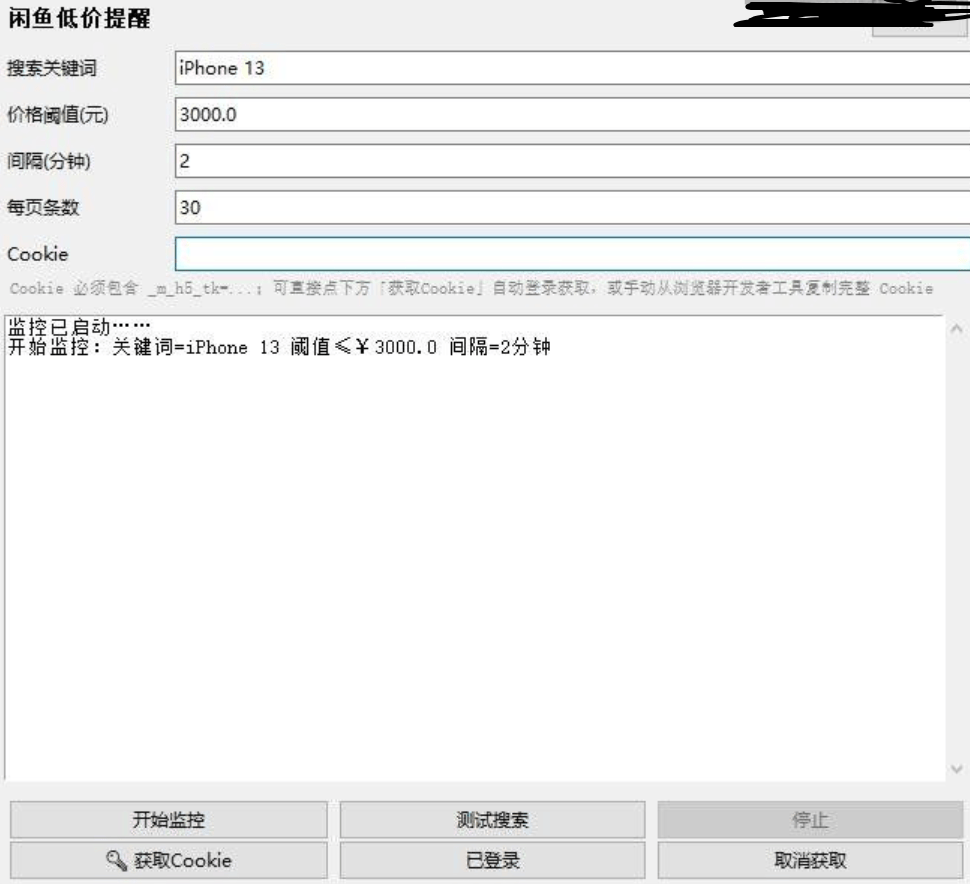Screen dimensions: 970x884
Task: Start monitoring with 开始监控 button
Action: 168,820
